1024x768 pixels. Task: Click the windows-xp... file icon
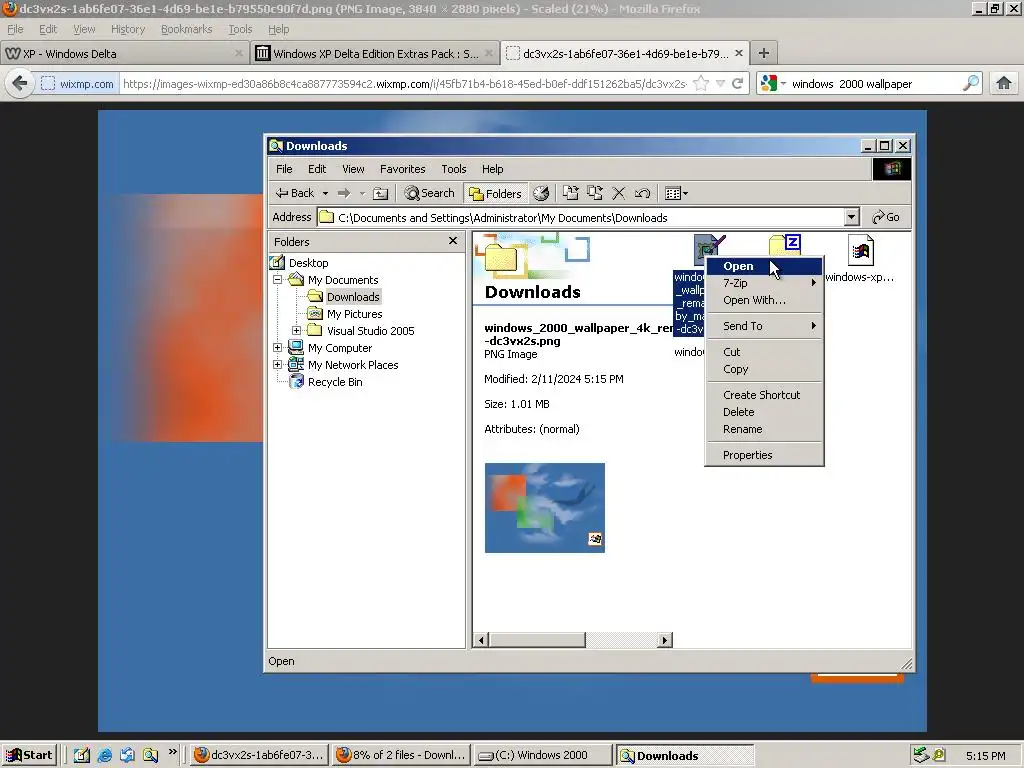[x=861, y=251]
